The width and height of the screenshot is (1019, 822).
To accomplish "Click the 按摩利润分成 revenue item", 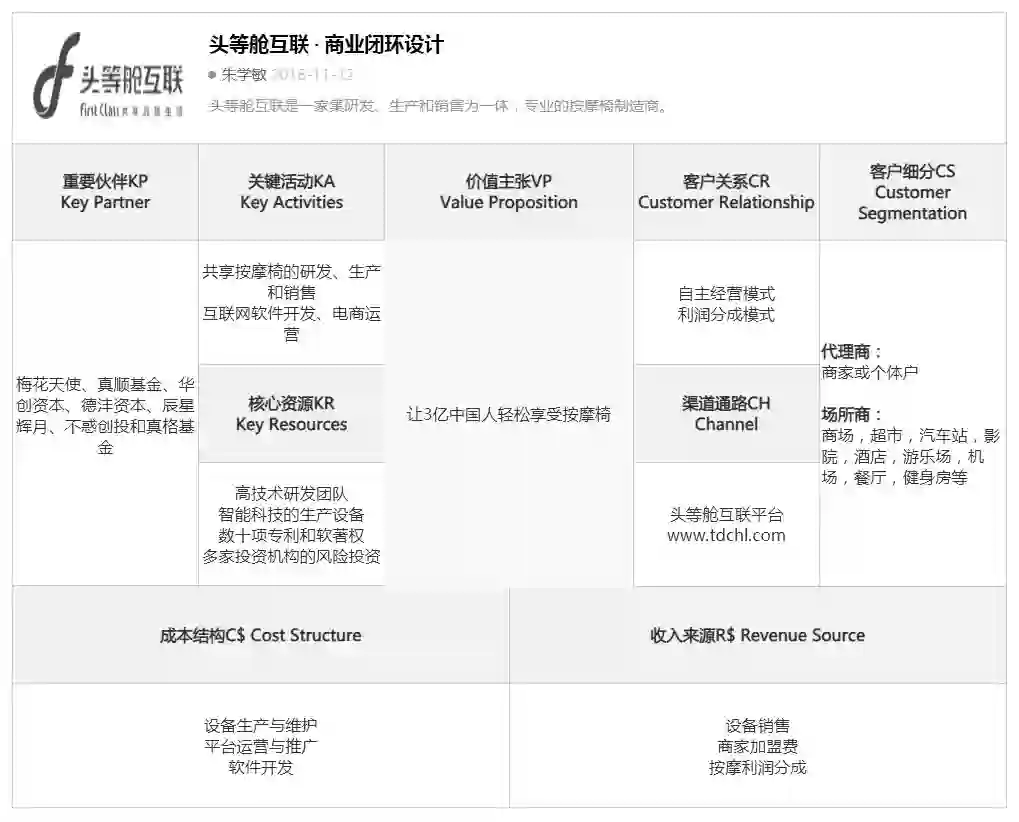I will pos(758,767).
